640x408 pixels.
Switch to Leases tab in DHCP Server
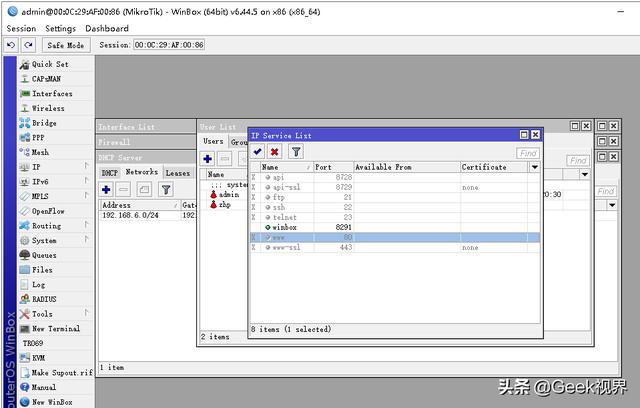(x=178, y=173)
